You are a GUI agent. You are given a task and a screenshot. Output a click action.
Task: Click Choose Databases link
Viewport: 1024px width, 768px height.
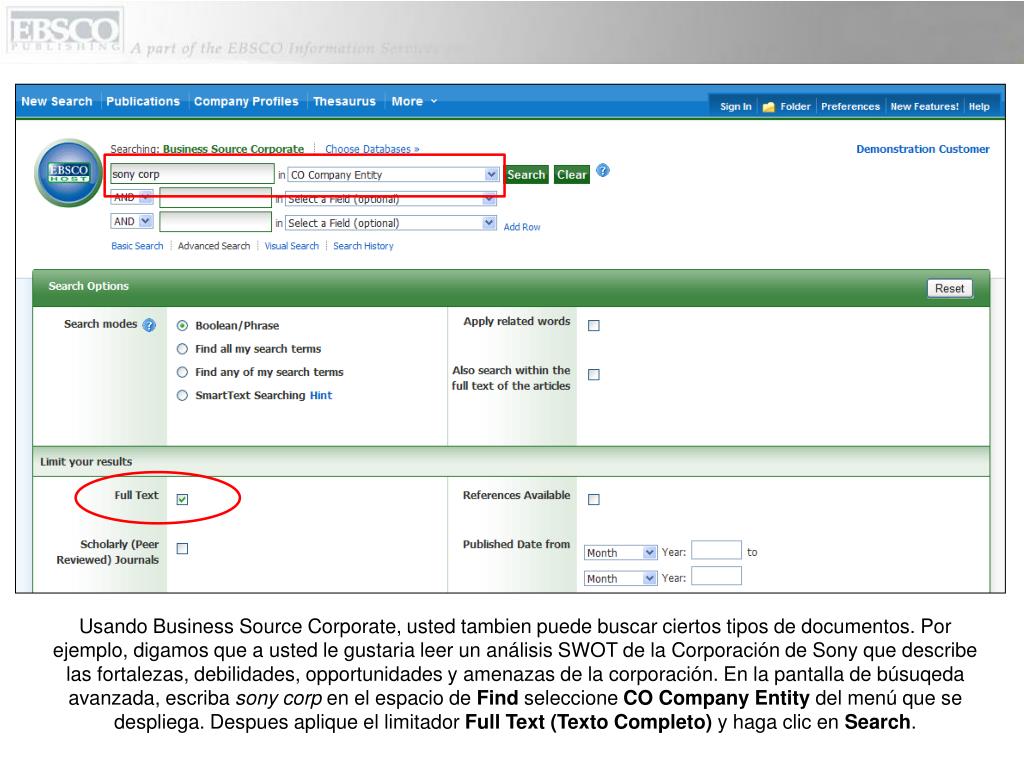(x=372, y=149)
